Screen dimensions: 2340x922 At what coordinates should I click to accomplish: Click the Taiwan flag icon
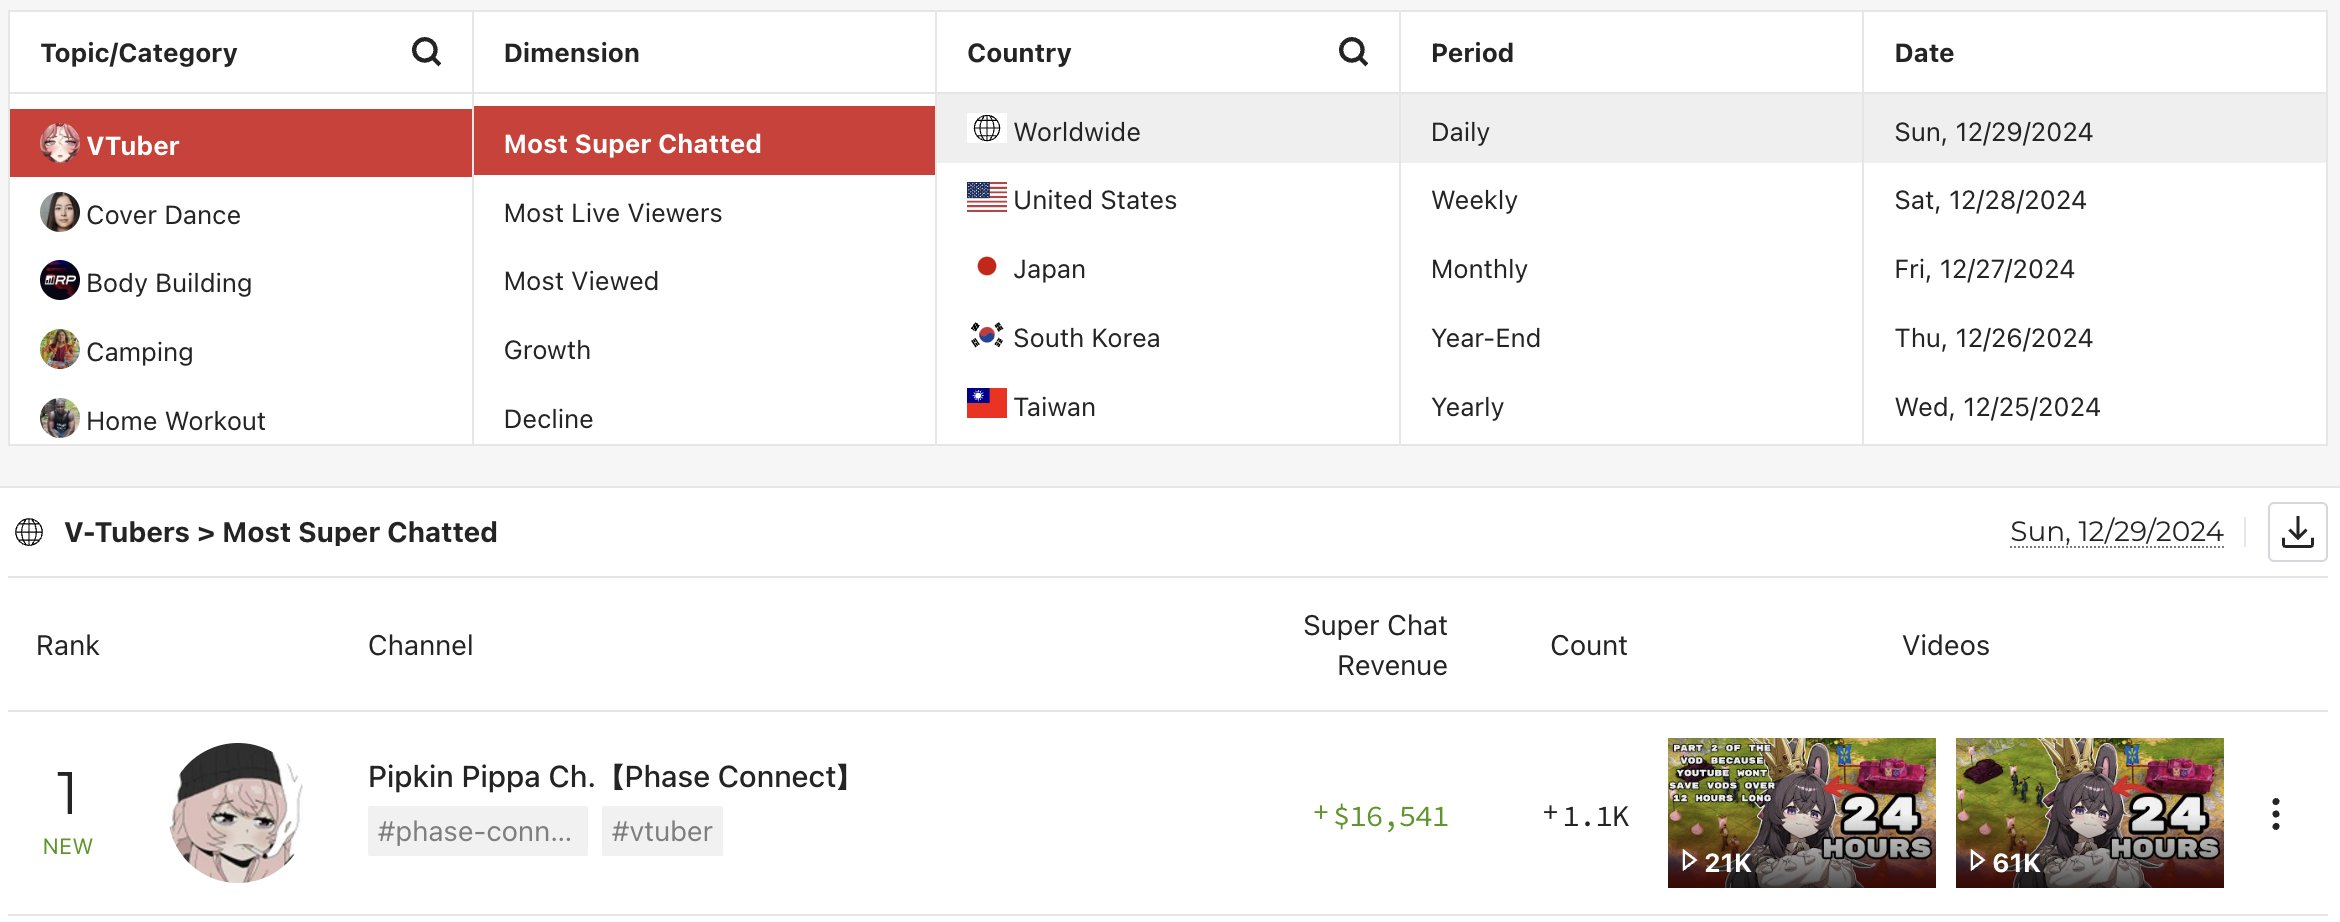coord(987,403)
